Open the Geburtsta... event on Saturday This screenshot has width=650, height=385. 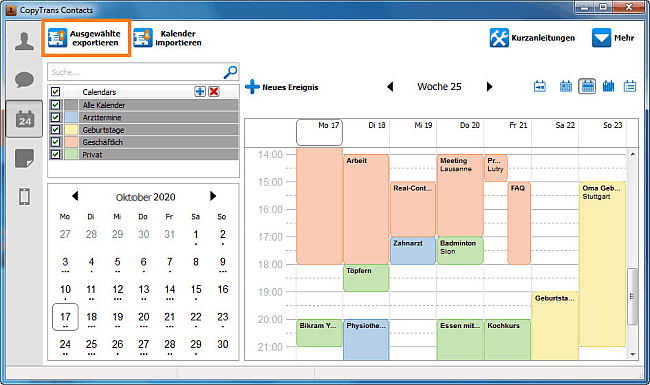[555, 326]
